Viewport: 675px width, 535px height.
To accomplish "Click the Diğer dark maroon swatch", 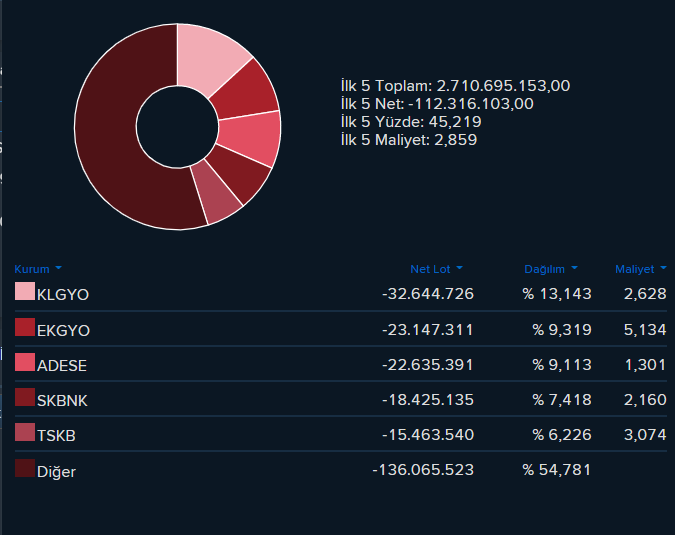I will (x=25, y=468).
